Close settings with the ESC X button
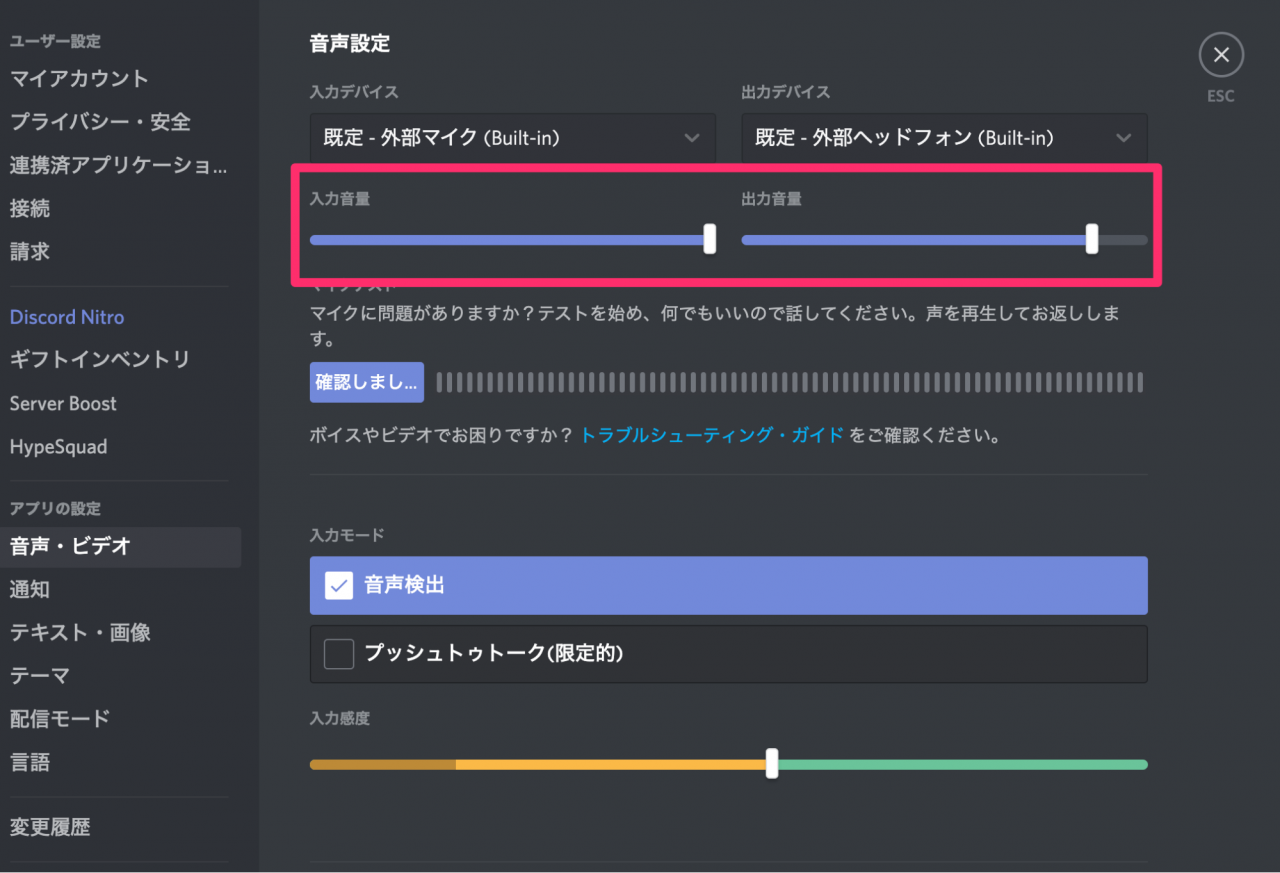This screenshot has width=1280, height=873. tap(1220, 55)
